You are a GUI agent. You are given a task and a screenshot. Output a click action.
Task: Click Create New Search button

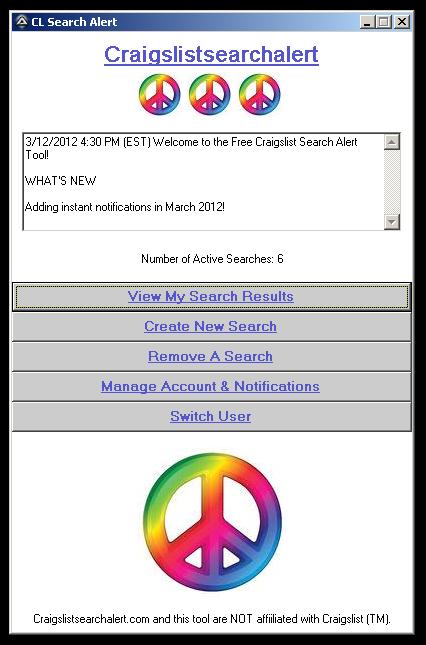(211, 327)
